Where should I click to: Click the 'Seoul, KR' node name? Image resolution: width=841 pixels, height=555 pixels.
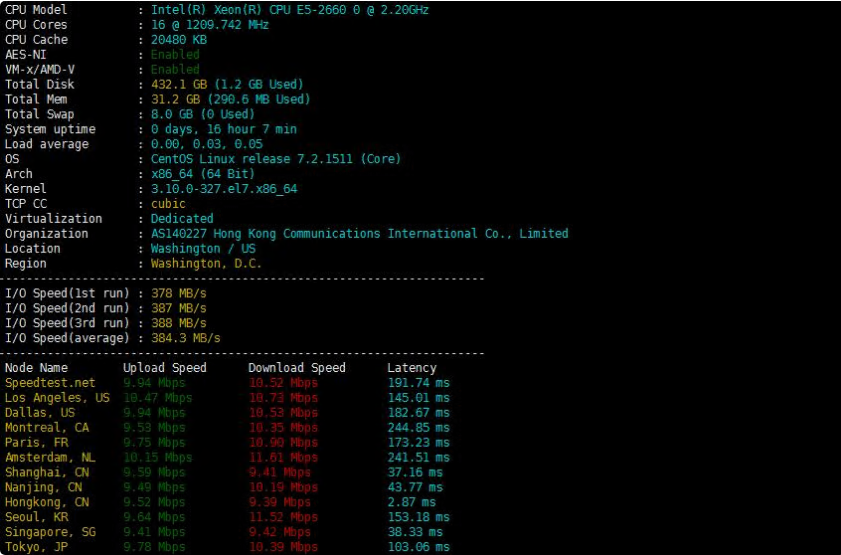(37, 517)
